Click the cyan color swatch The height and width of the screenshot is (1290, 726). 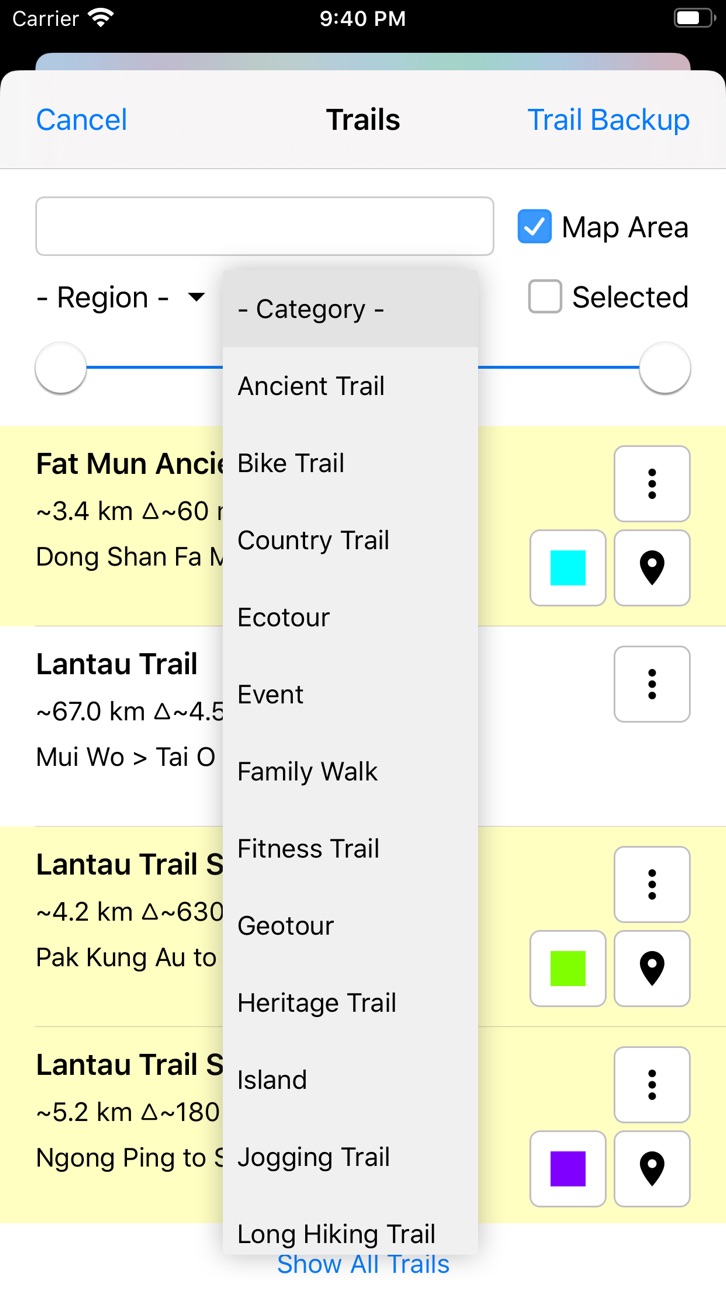tap(568, 568)
